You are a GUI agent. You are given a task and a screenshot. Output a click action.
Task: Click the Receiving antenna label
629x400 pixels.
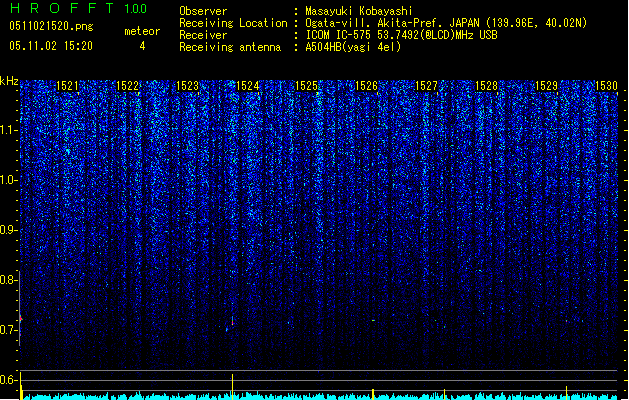pyautogui.click(x=230, y=47)
